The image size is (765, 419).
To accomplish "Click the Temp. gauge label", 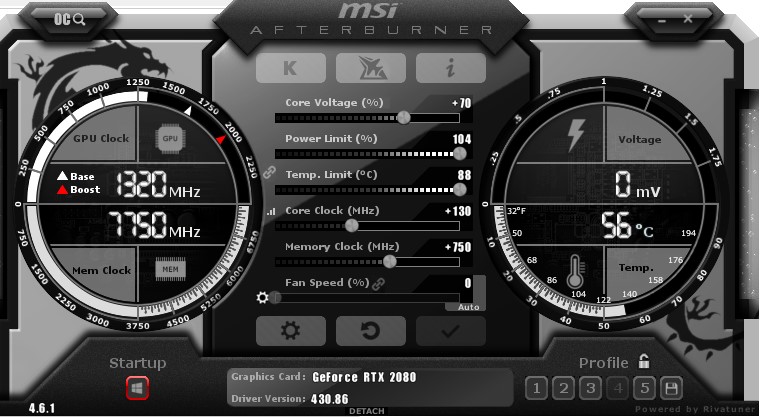I will click(636, 267).
